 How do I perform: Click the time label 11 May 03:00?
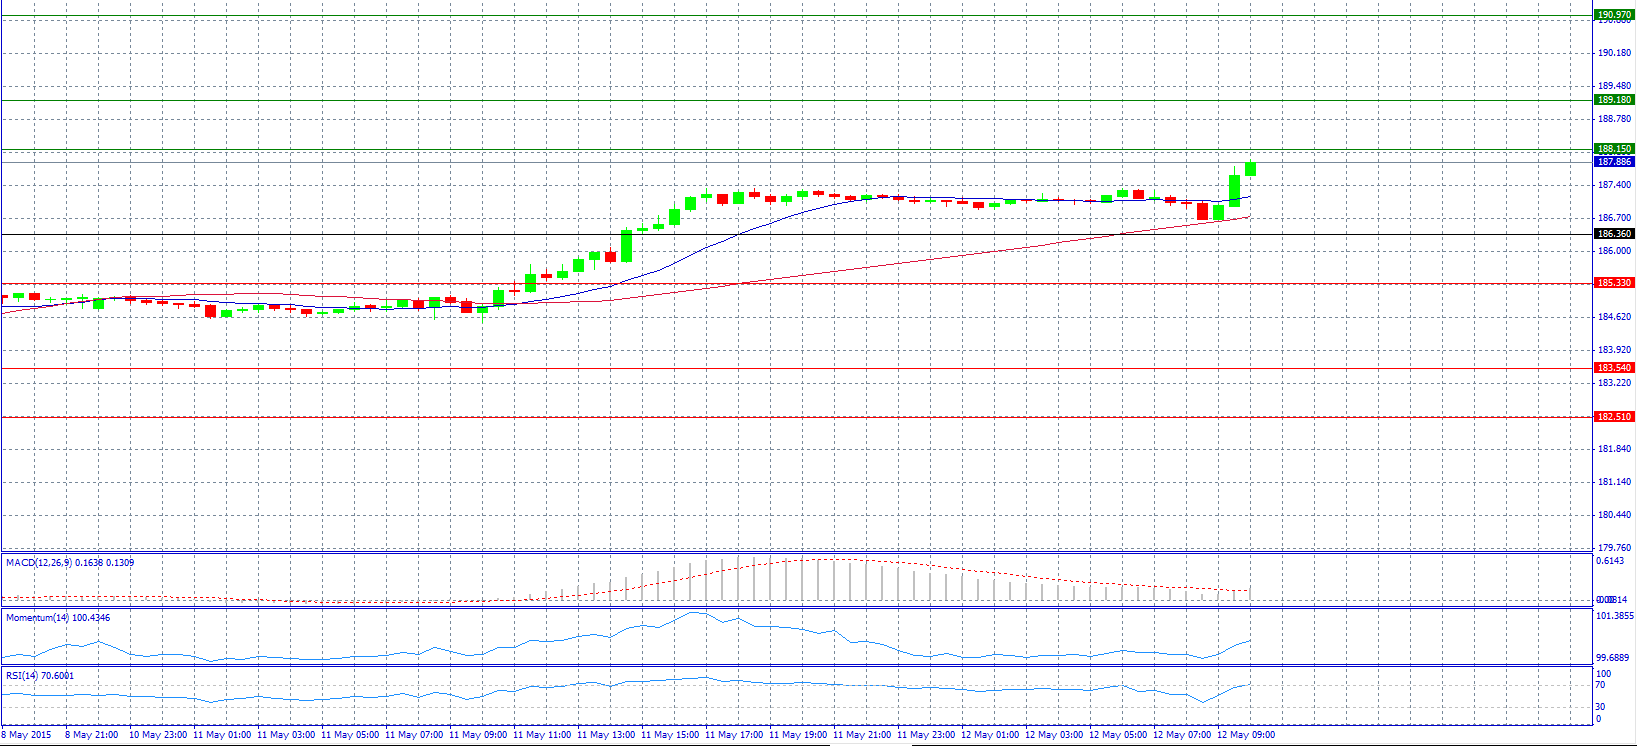click(284, 735)
